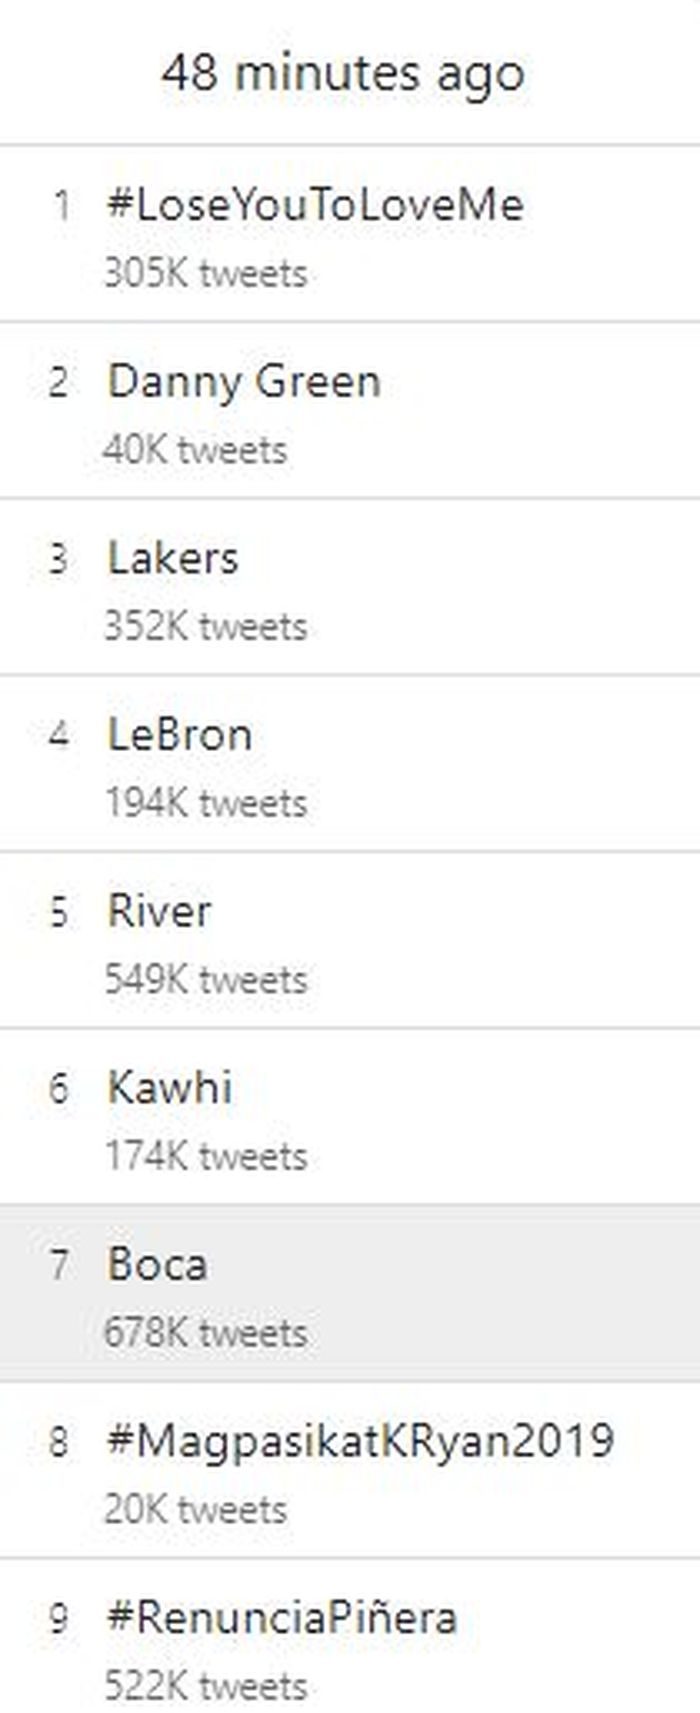Viewport: 700px width, 1713px height.
Task: View the LeBron trend
Action: [180, 735]
